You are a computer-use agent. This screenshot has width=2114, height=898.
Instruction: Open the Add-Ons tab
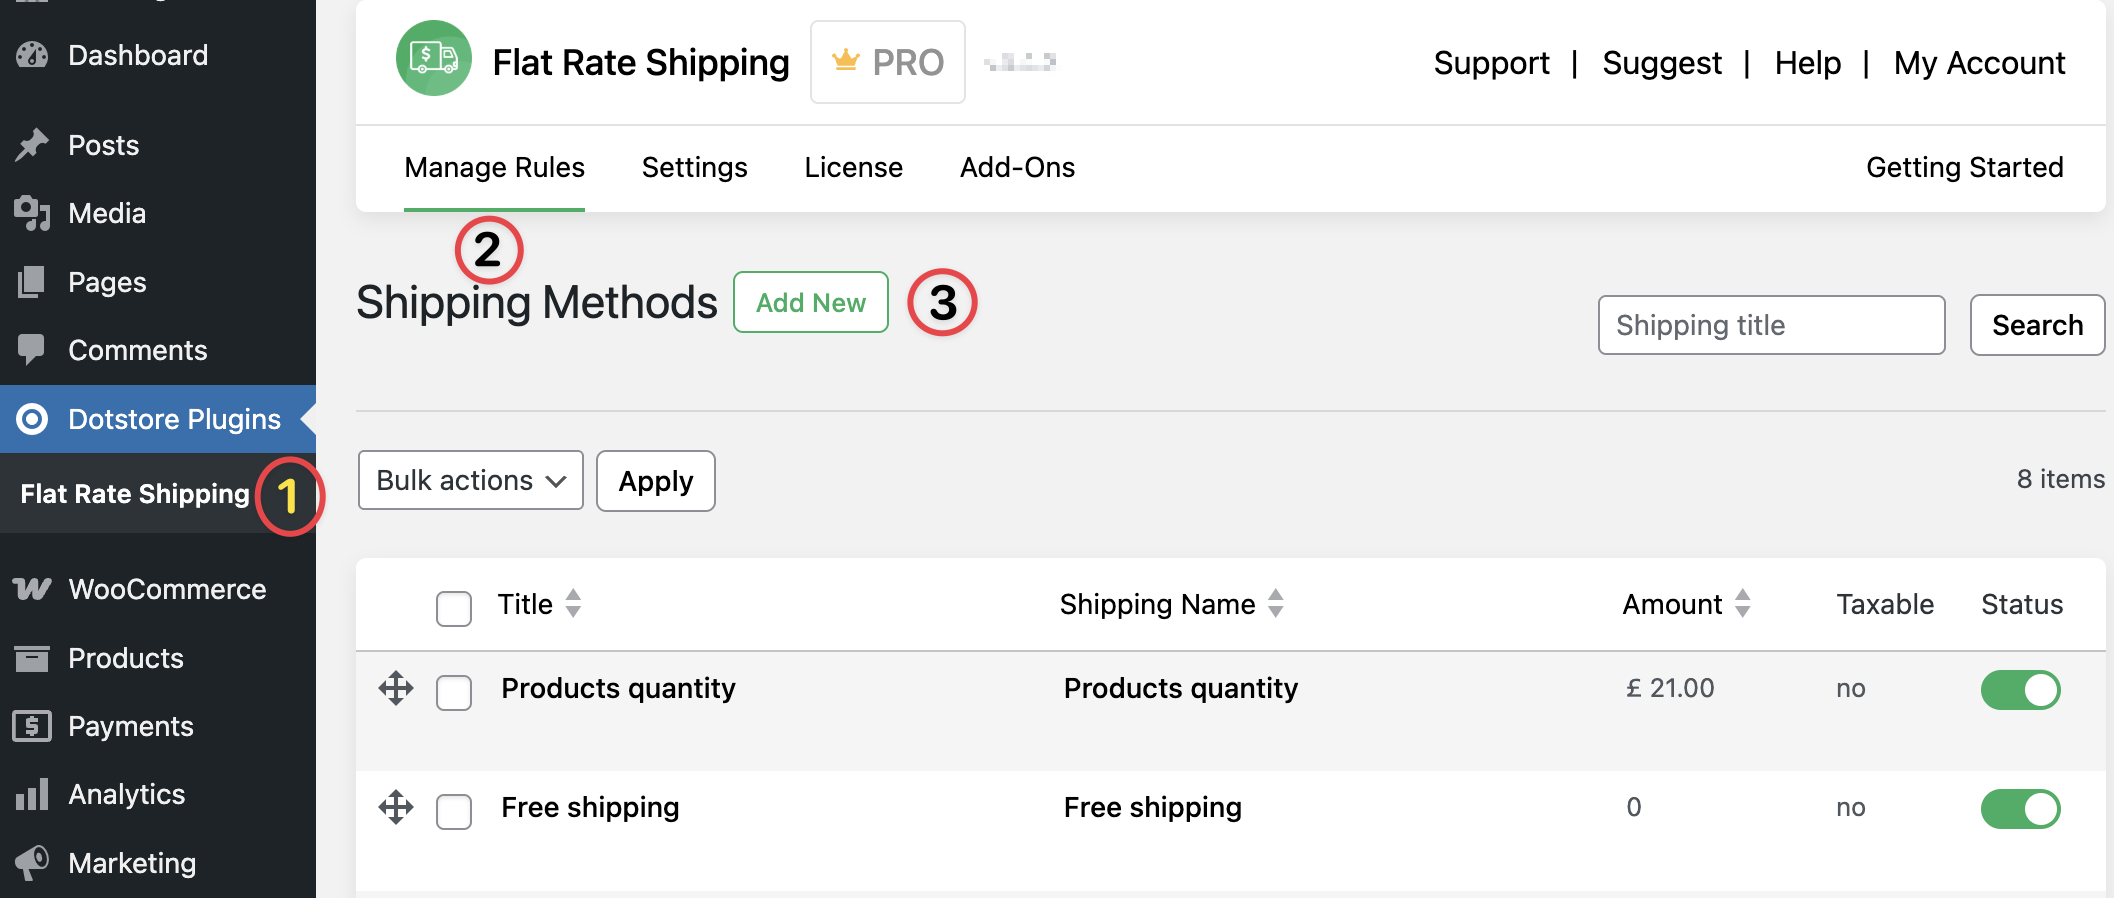[1017, 167]
